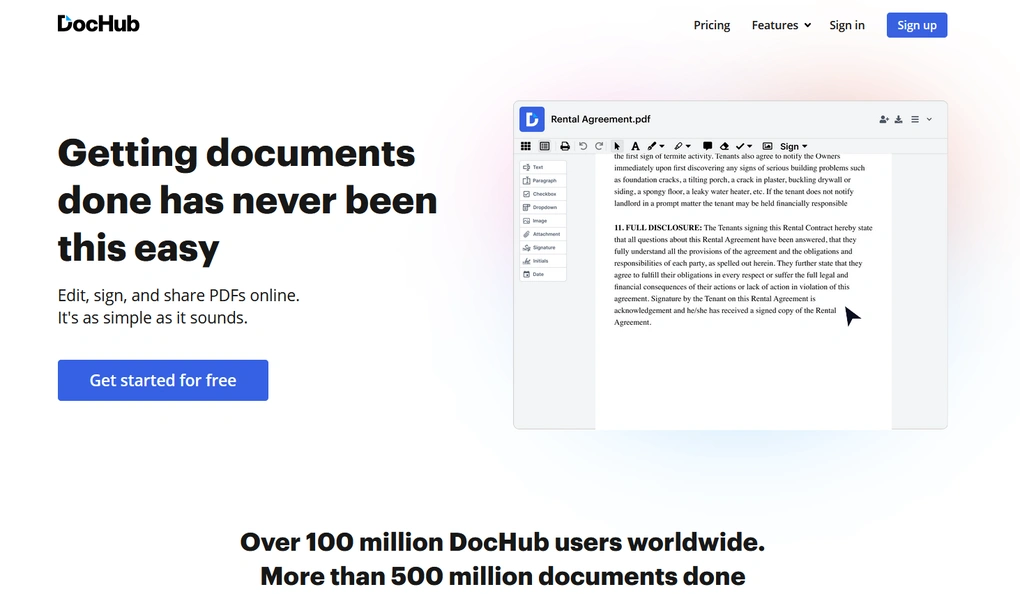Select the Signature field tool
The height and width of the screenshot is (594, 1020).
545,247
